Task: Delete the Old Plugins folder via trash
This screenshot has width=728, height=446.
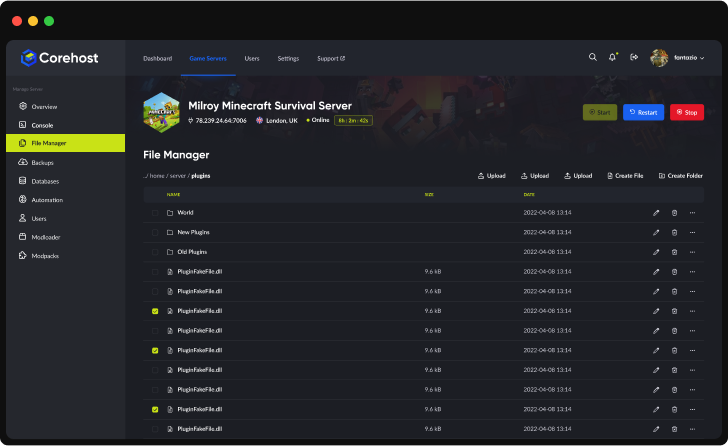Action: click(x=674, y=252)
